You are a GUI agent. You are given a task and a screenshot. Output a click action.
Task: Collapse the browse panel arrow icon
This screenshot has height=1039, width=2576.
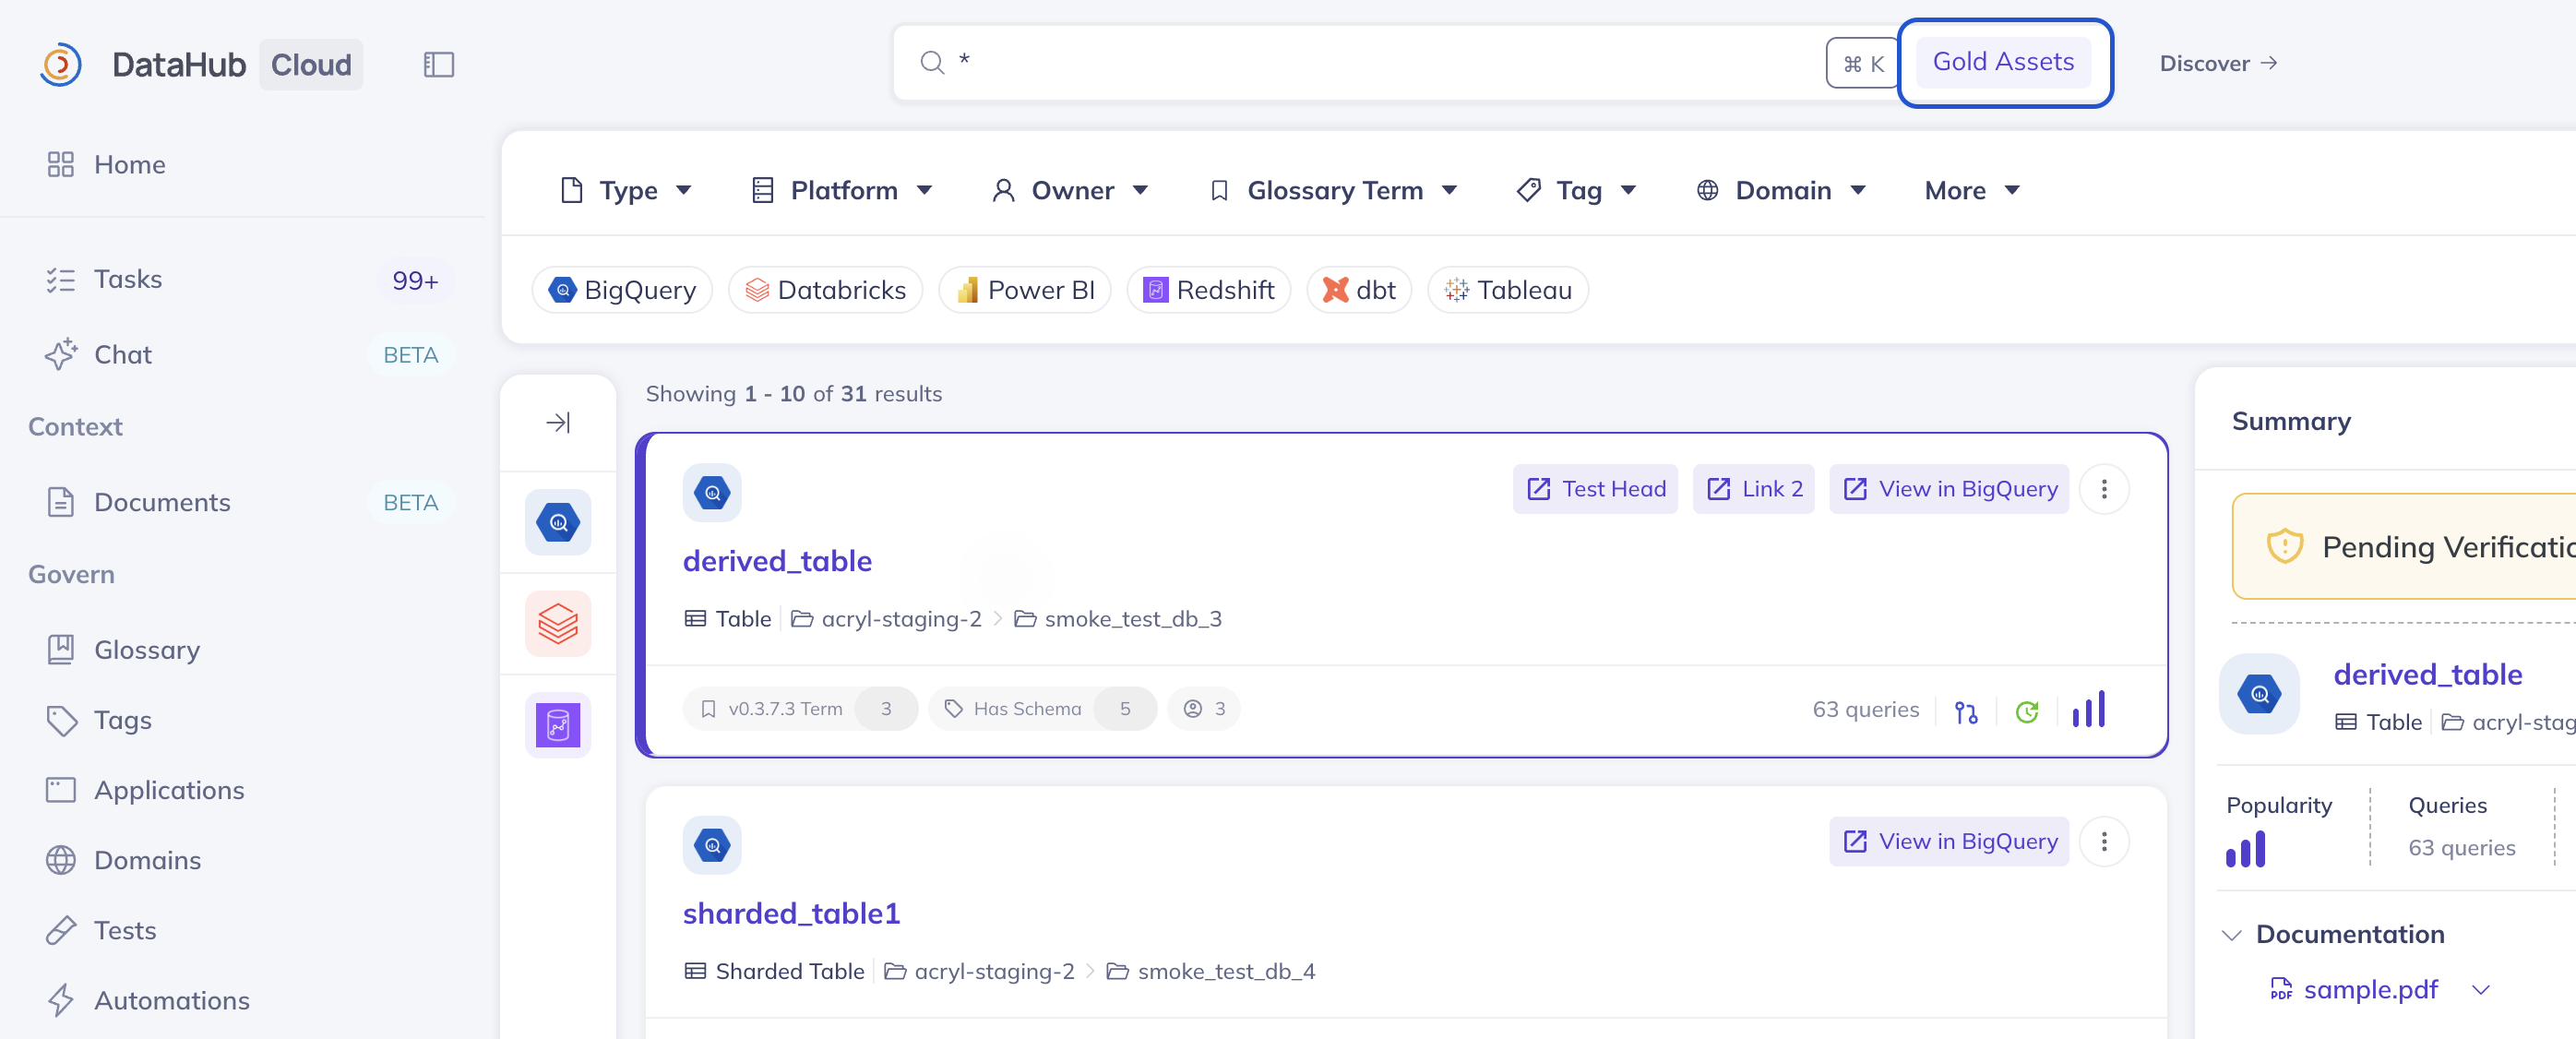click(558, 422)
